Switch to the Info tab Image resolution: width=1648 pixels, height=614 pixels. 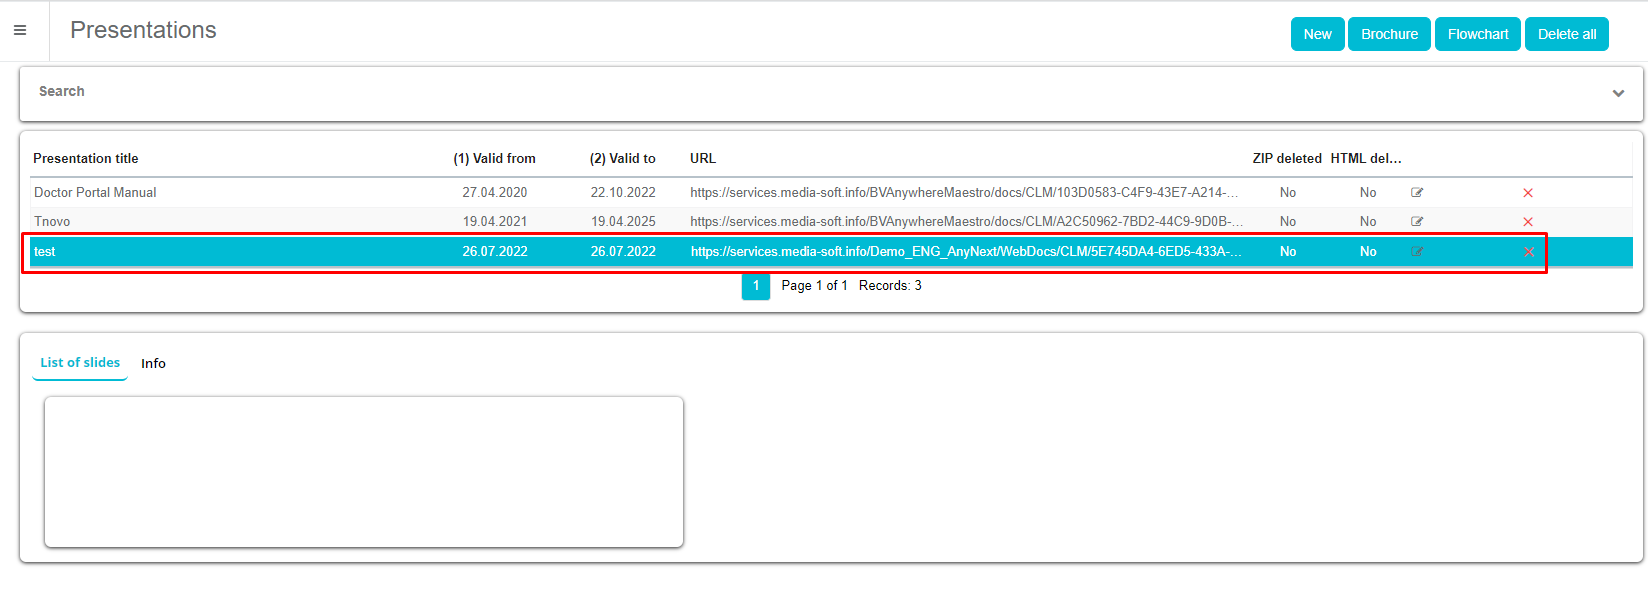click(153, 364)
